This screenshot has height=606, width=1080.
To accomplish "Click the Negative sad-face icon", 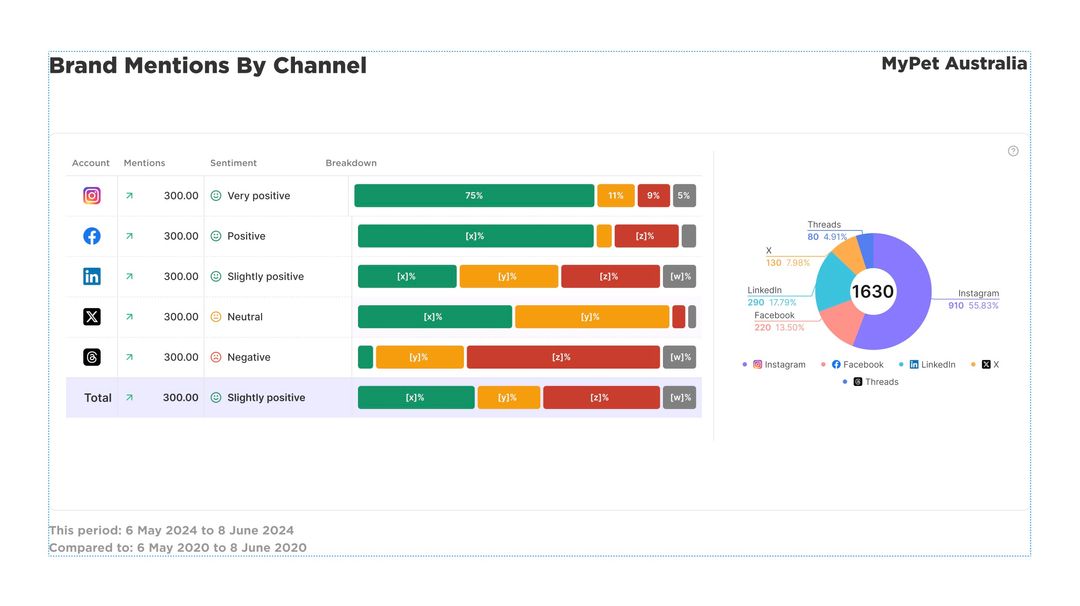I will 215,356.
